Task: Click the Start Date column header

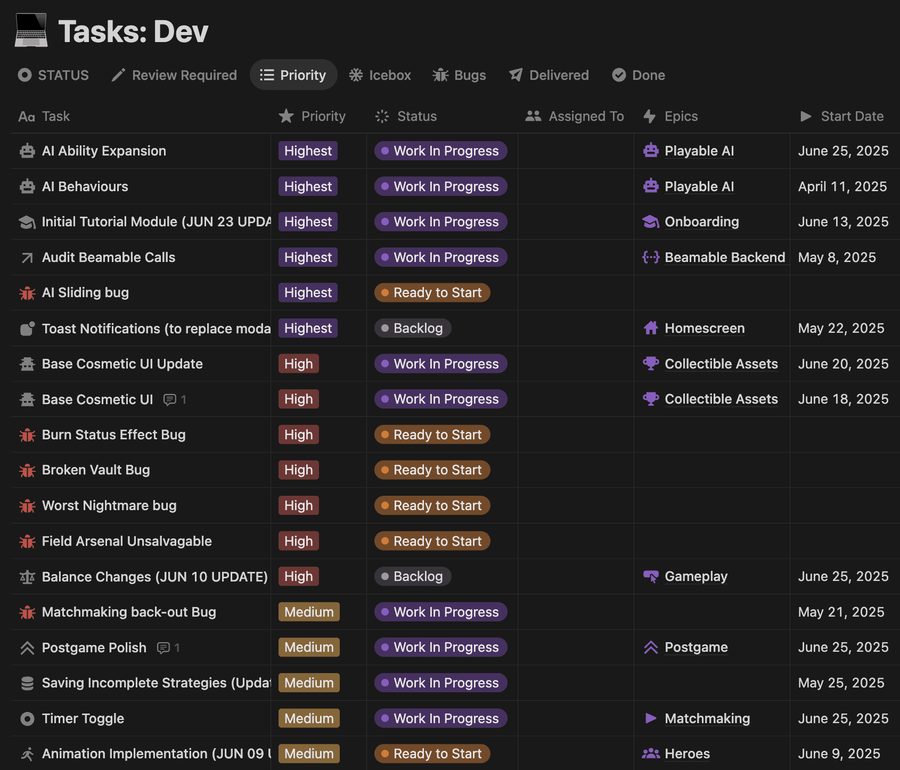Action: [841, 116]
